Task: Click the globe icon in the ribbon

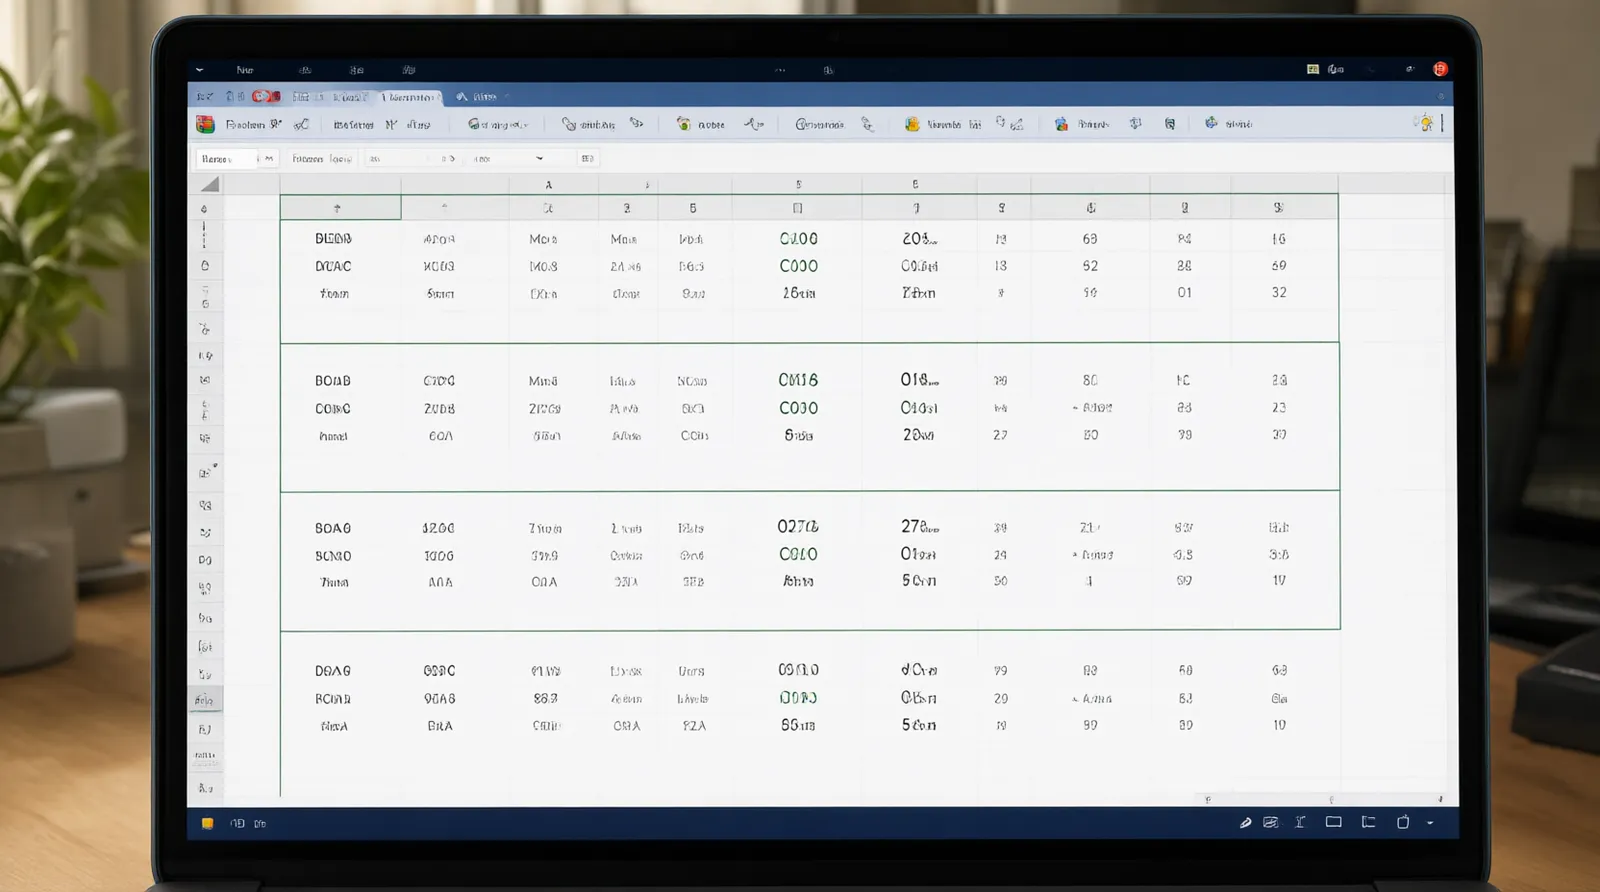Action: click(1211, 123)
